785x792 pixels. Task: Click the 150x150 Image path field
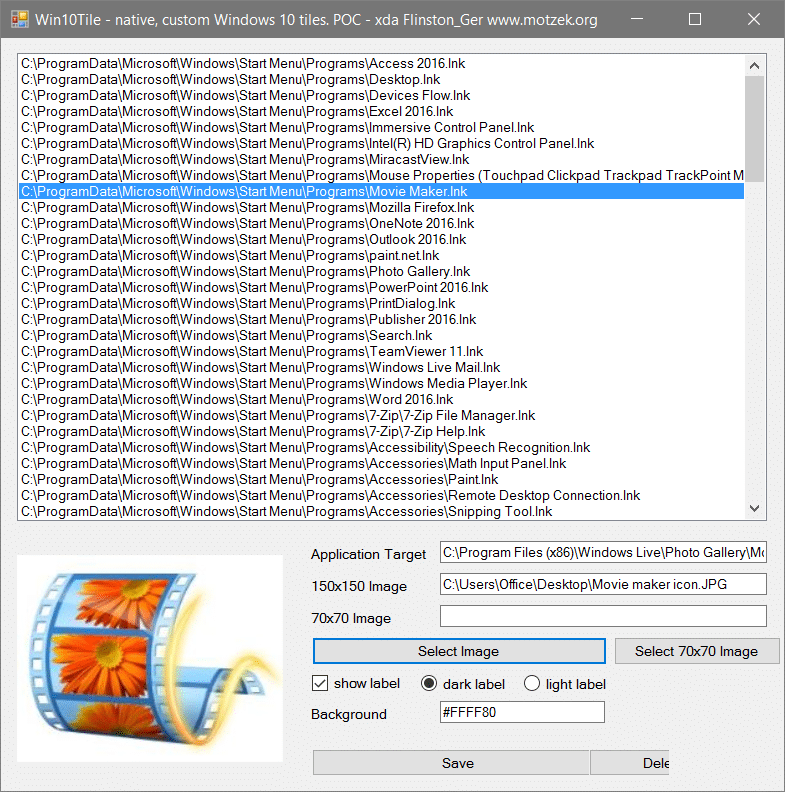[x=603, y=584]
